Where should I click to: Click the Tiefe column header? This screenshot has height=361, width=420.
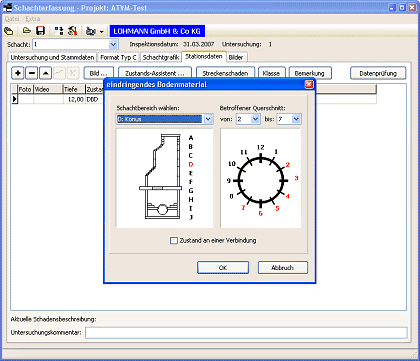click(74, 89)
